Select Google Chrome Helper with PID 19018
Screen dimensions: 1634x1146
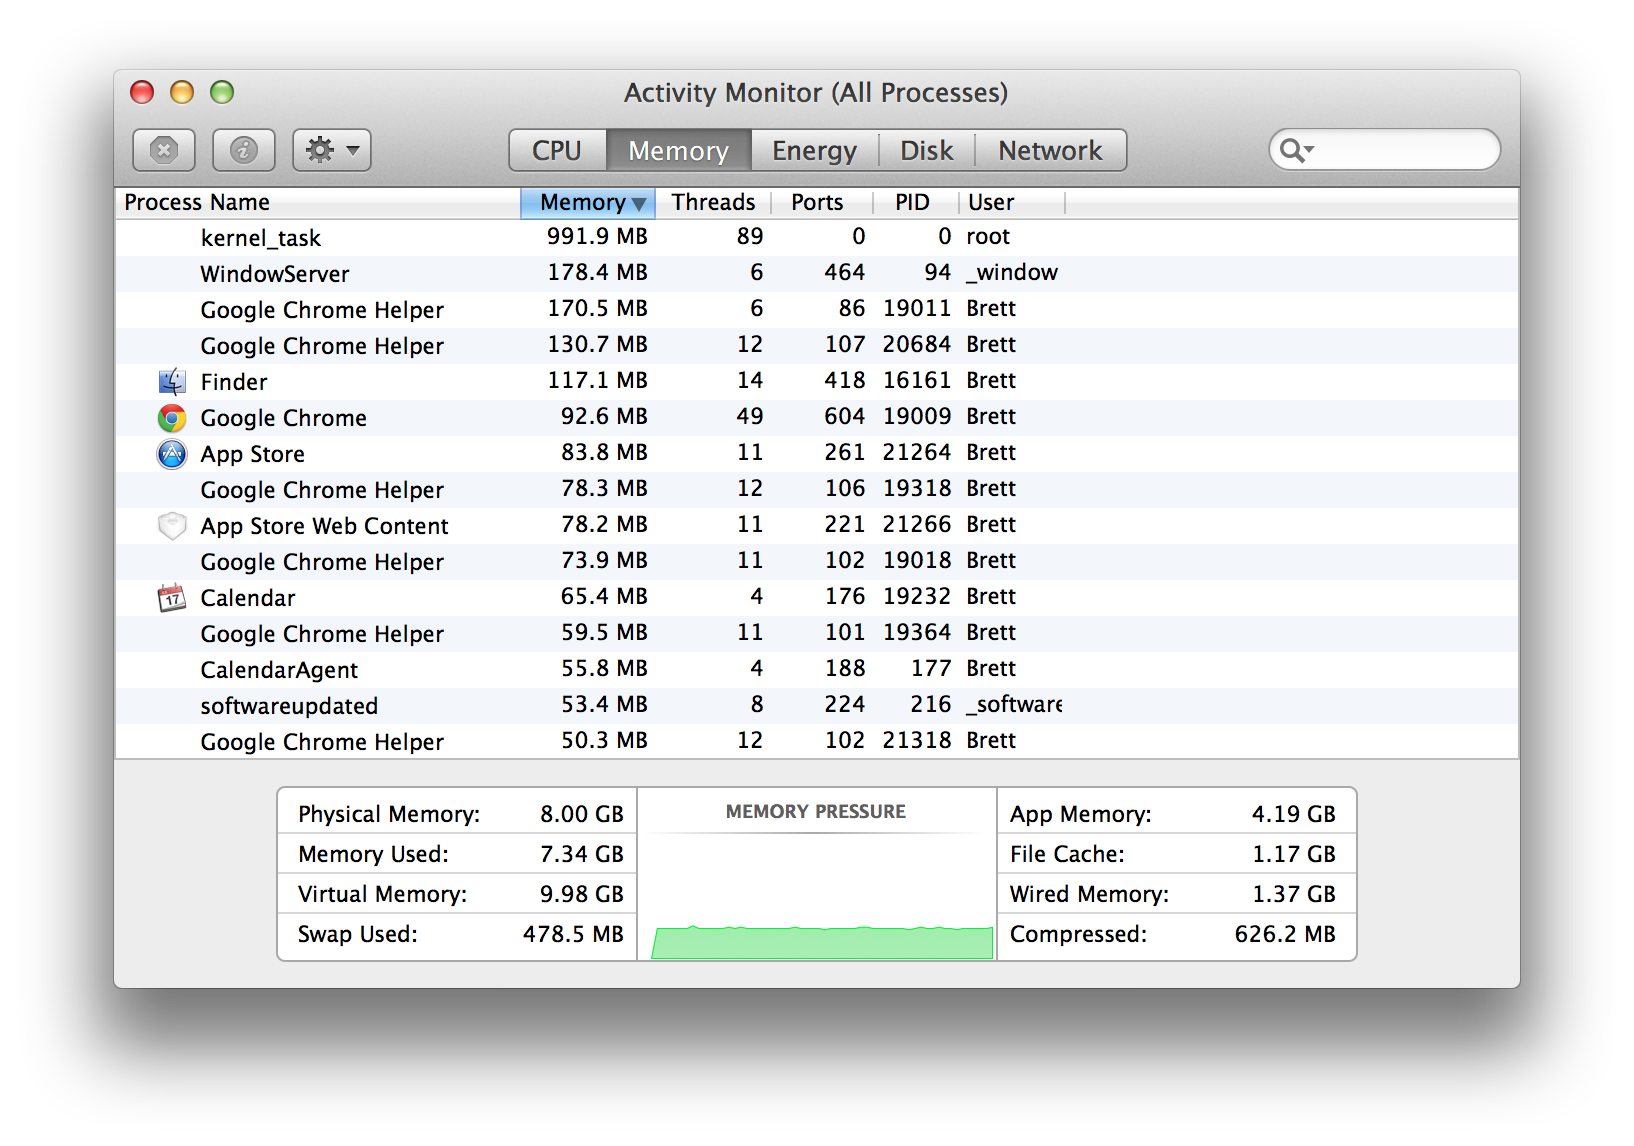click(816, 562)
